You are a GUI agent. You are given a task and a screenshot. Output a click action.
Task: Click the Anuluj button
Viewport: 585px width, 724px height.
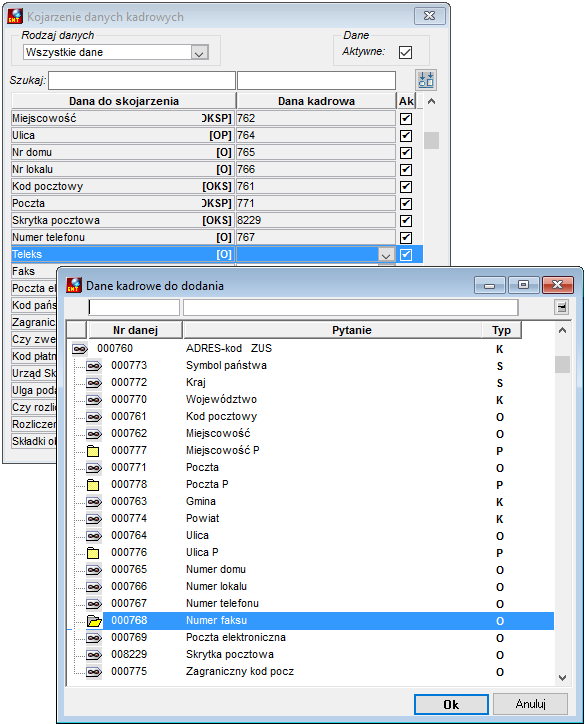(530, 704)
